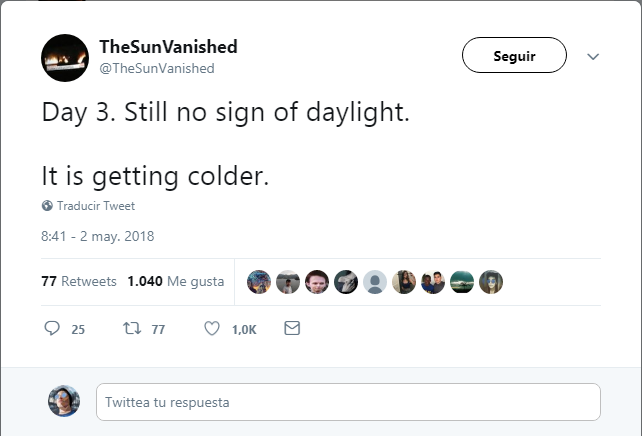Click the gray default avatar among likers

tap(375, 282)
